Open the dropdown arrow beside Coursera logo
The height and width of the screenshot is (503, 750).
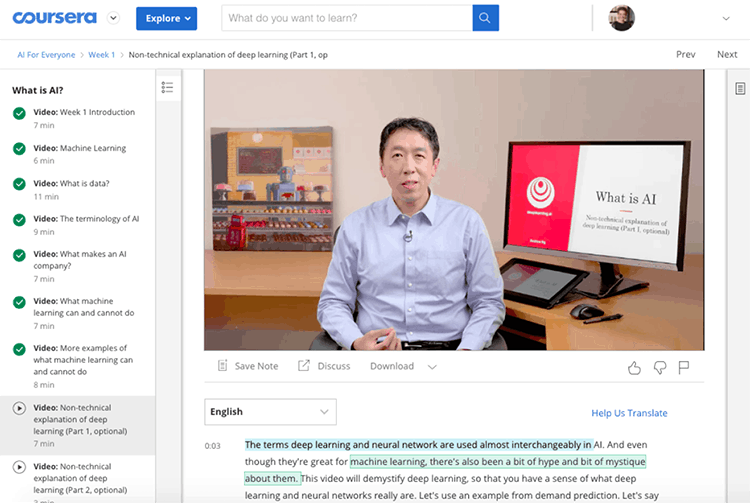tap(113, 18)
